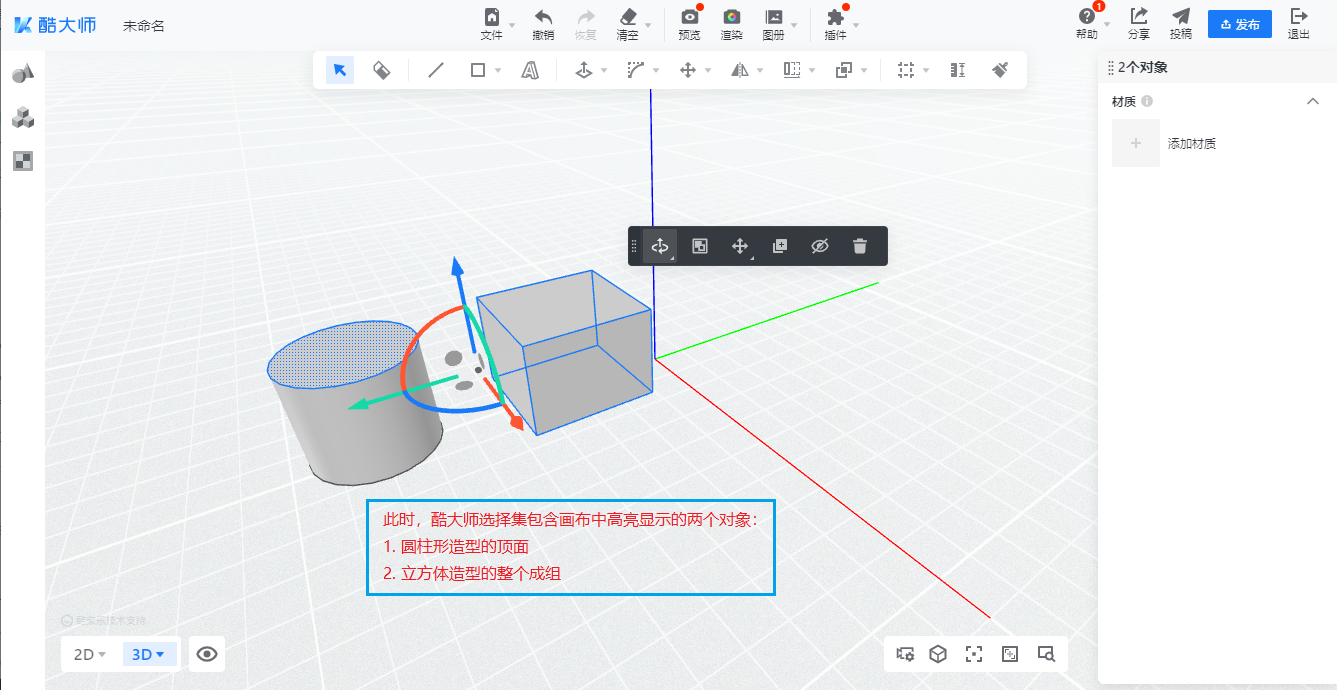Image resolution: width=1337 pixels, height=690 pixels.
Task: Select the array/align panels tool
Action: [x=792, y=70]
